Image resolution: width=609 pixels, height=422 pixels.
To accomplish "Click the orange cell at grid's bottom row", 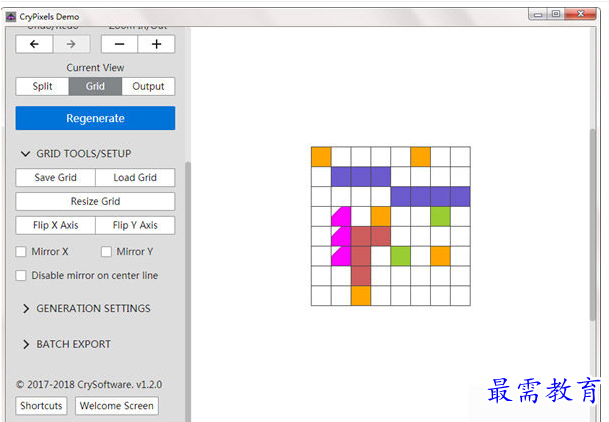I will pos(361,296).
